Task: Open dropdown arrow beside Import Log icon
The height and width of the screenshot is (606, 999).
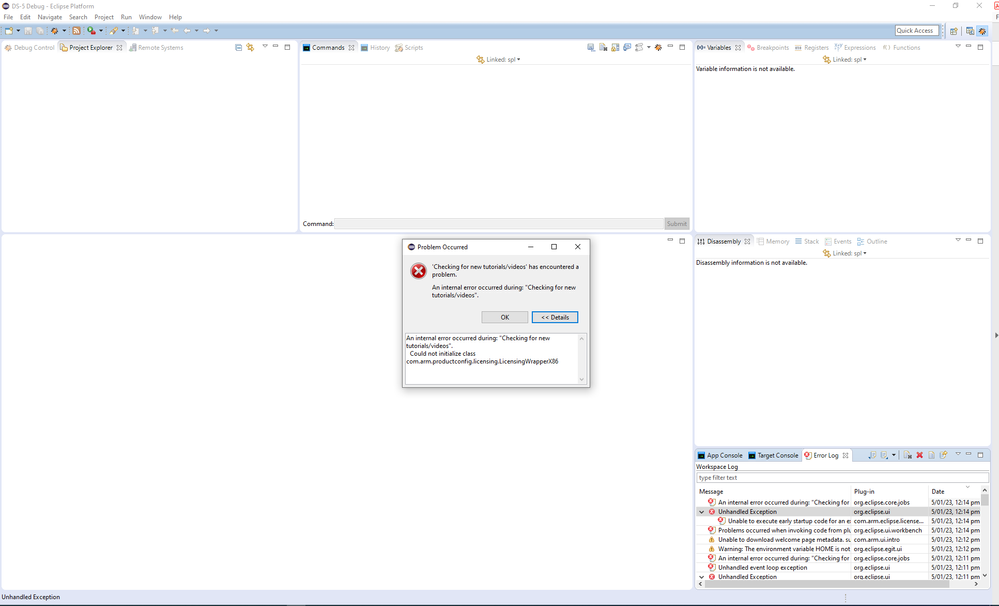Action: pos(894,455)
